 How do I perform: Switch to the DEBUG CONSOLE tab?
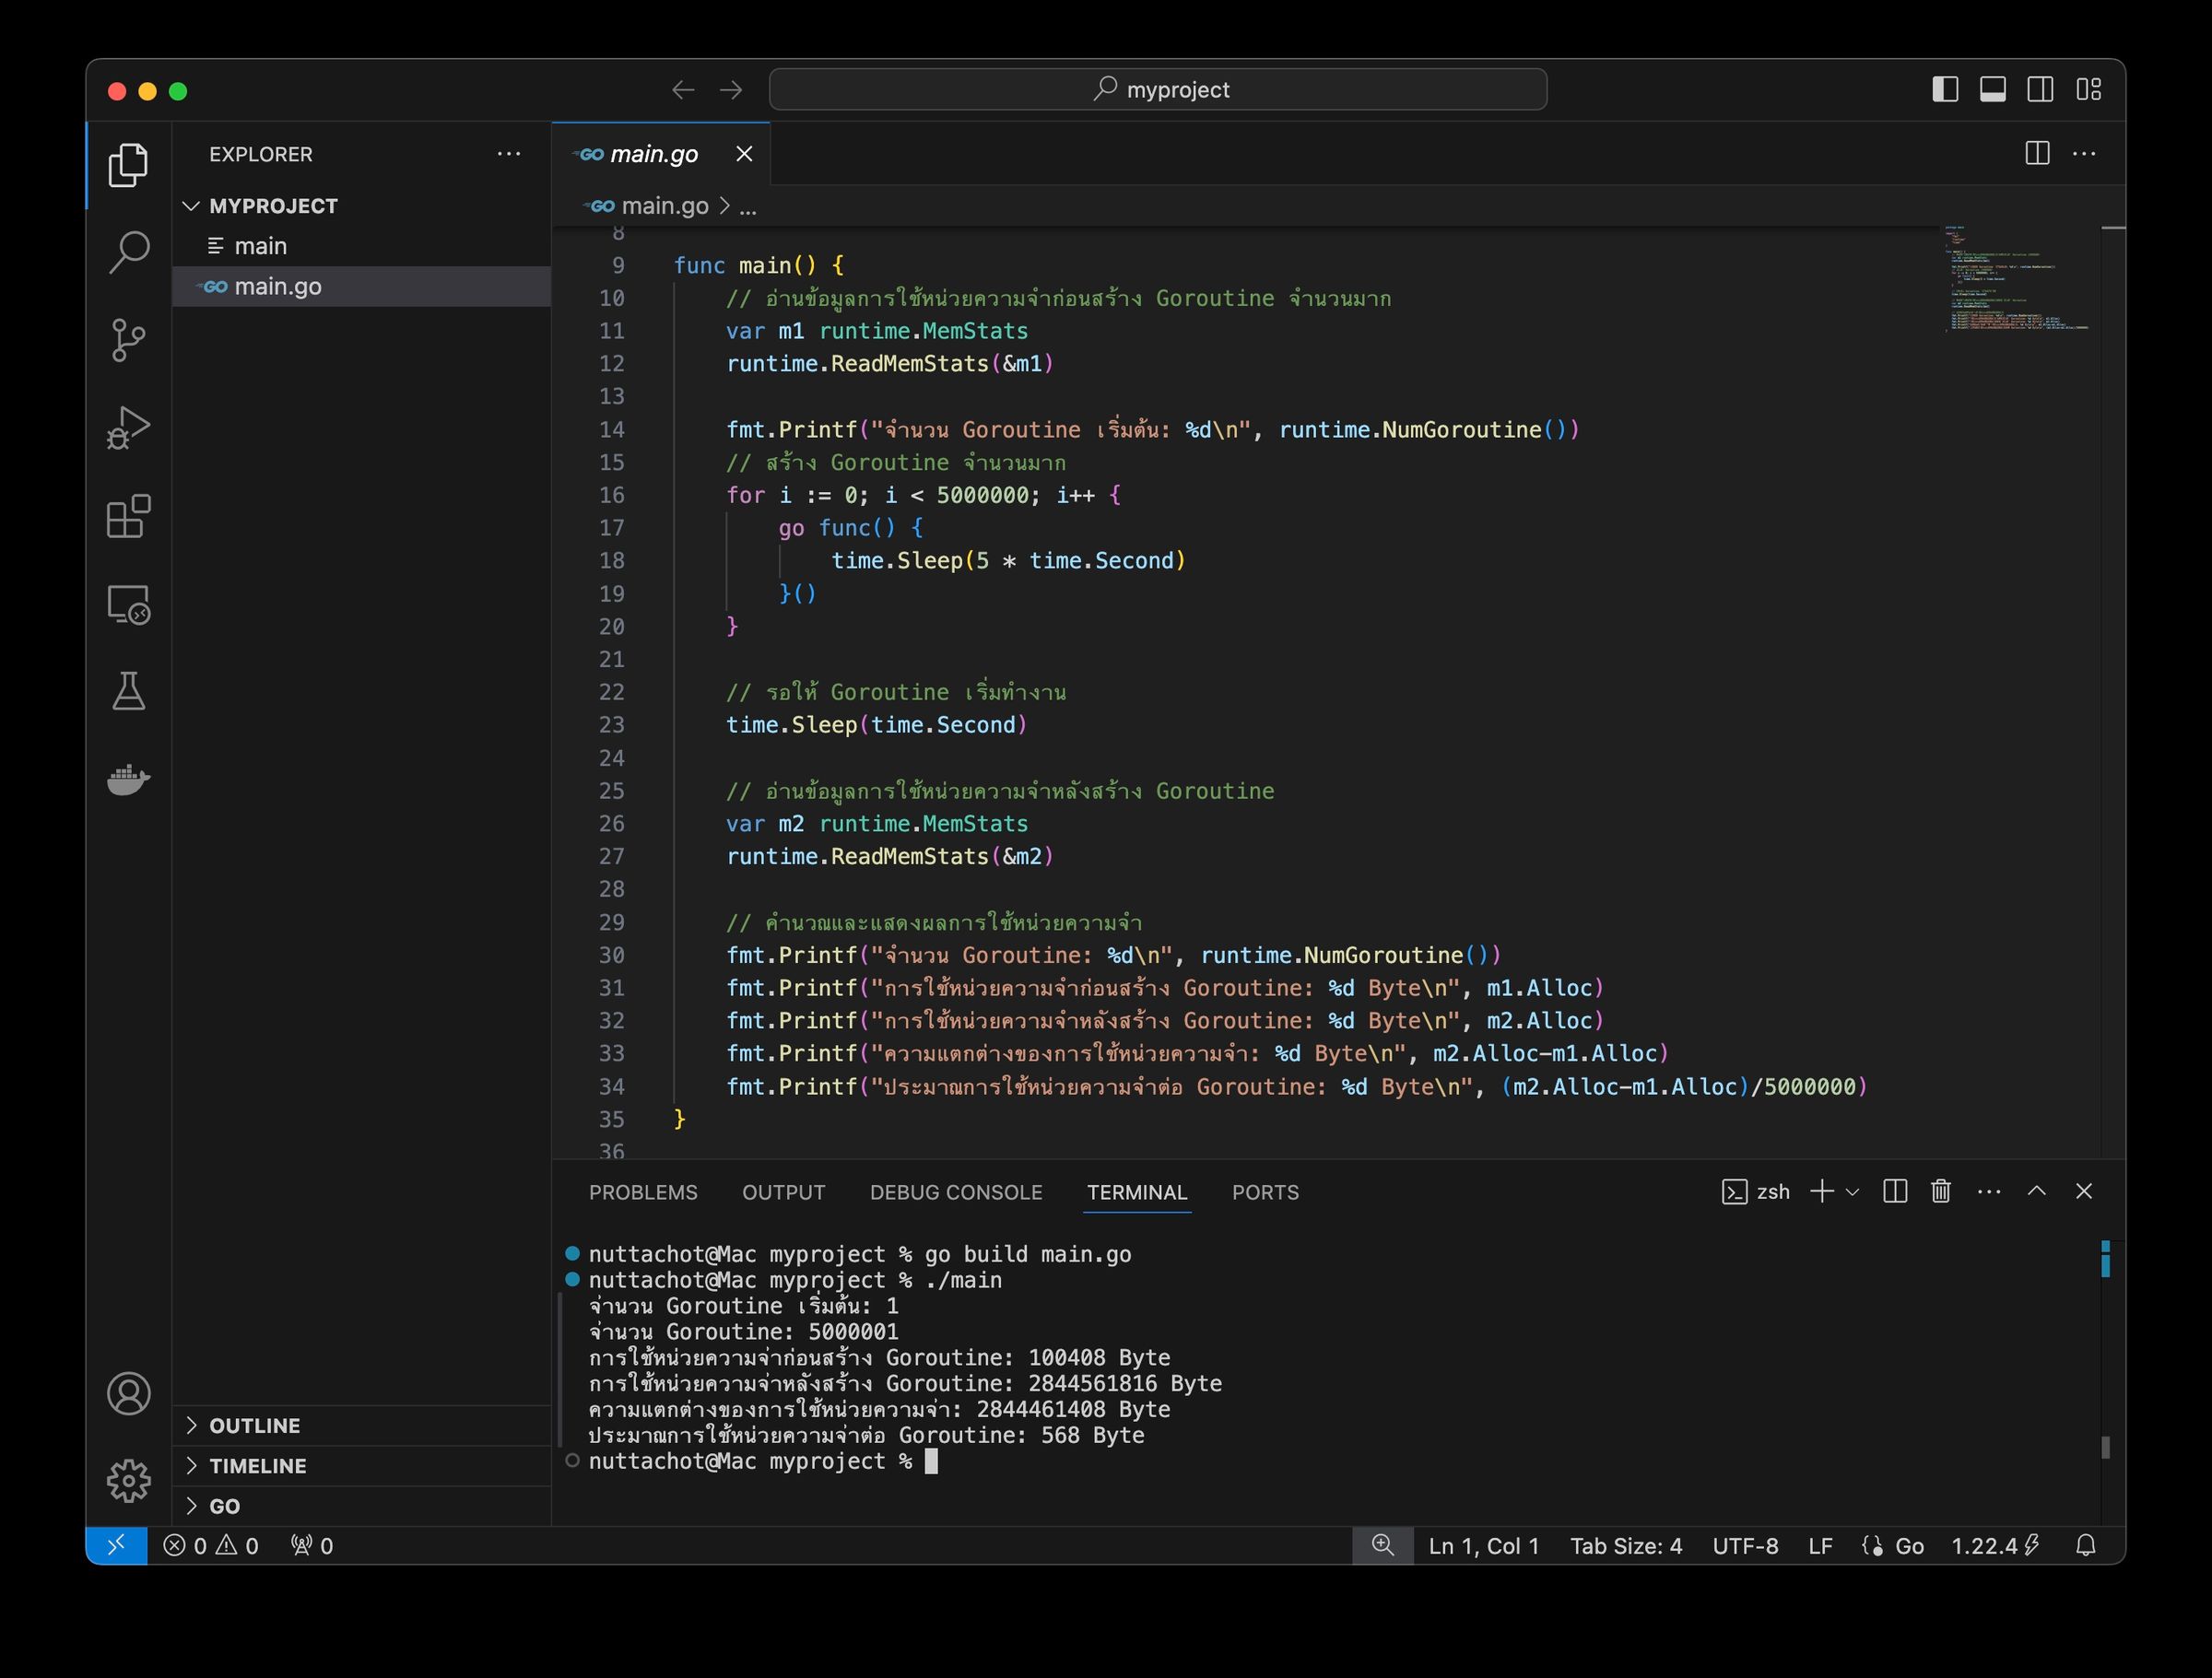point(954,1192)
